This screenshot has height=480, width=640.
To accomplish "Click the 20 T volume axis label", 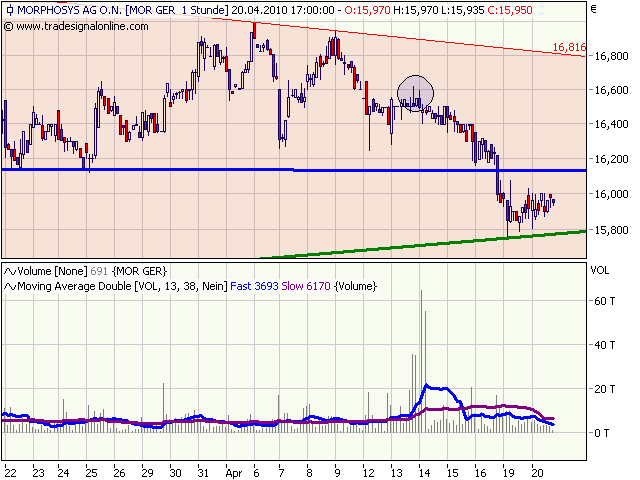I will click(604, 389).
